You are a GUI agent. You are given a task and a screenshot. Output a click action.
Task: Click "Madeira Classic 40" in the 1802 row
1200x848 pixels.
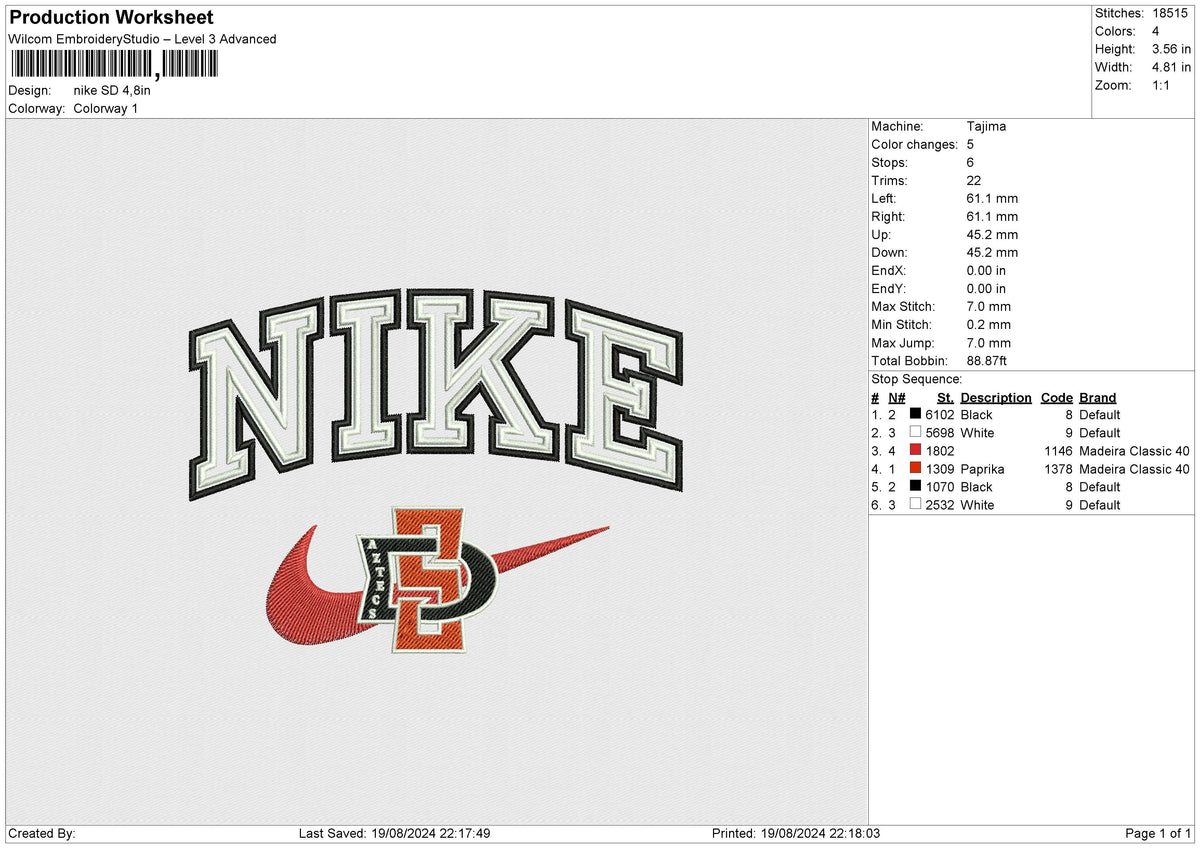tap(1135, 451)
